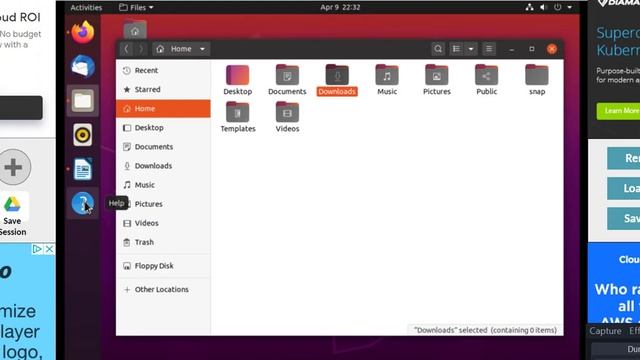Open Music in the sidebar

[x=163, y=185]
